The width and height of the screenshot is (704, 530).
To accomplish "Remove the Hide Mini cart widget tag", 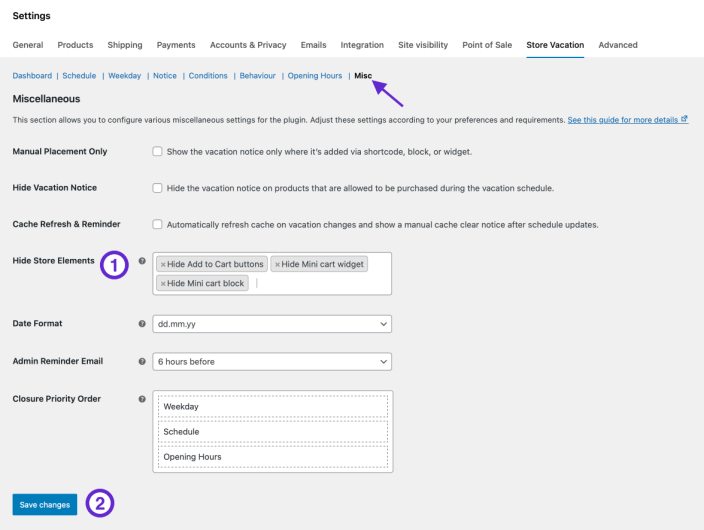I will (277, 265).
